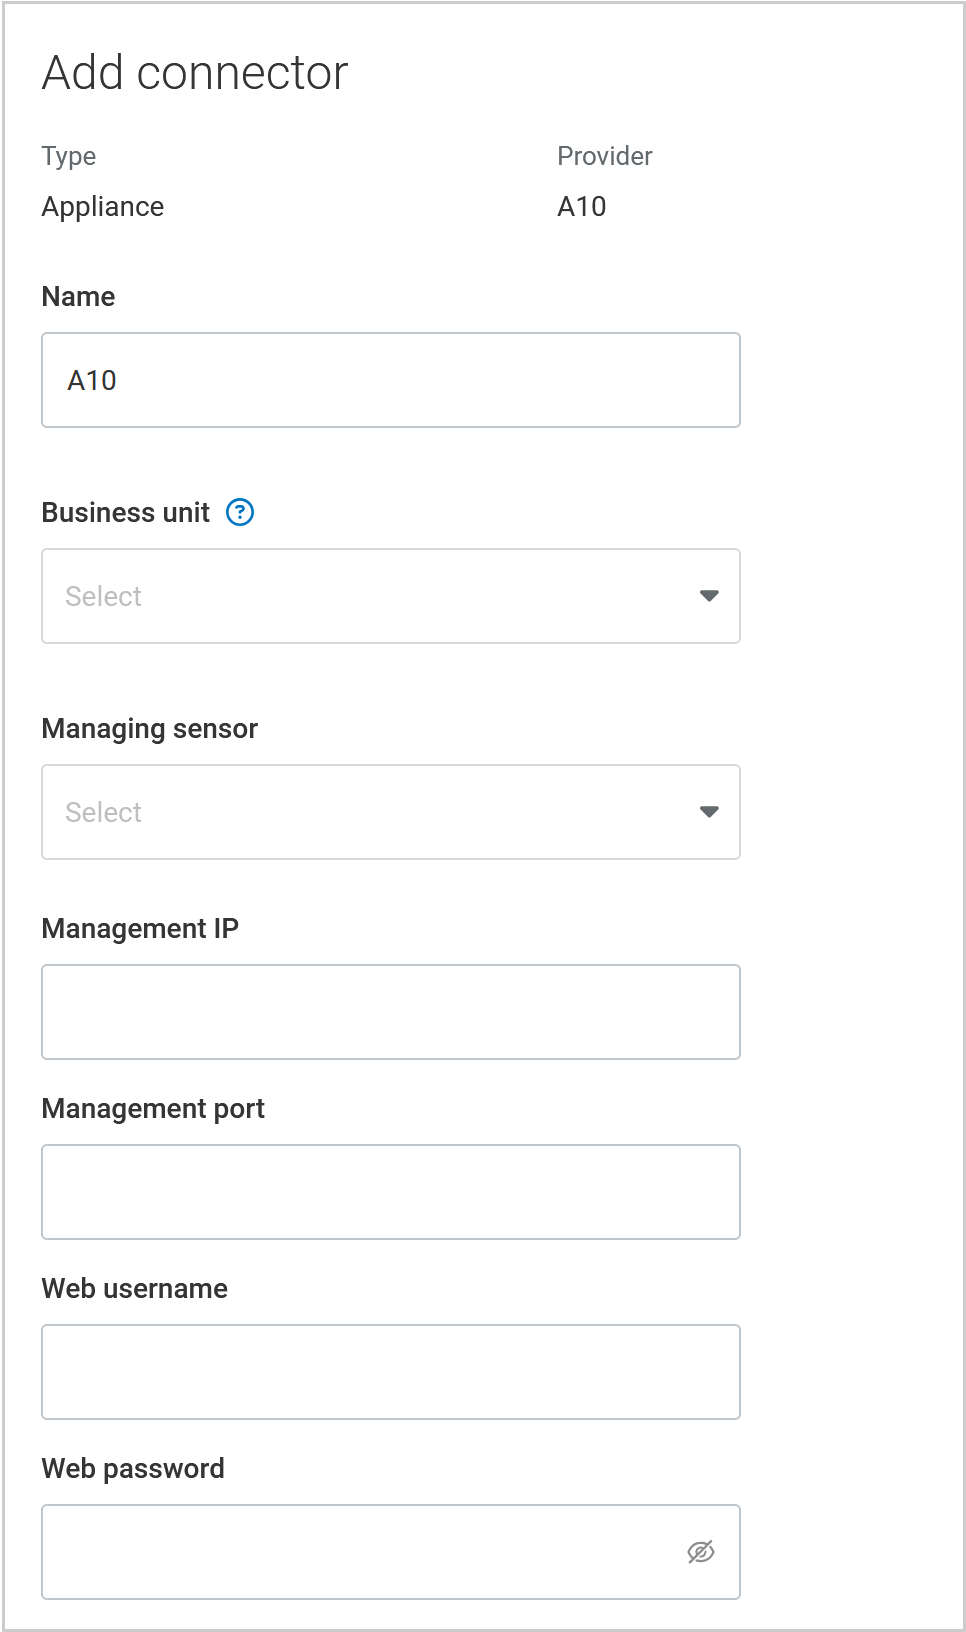Toggle the Web password visibility eye icon
This screenshot has height=1632, width=966.
coord(703,1551)
